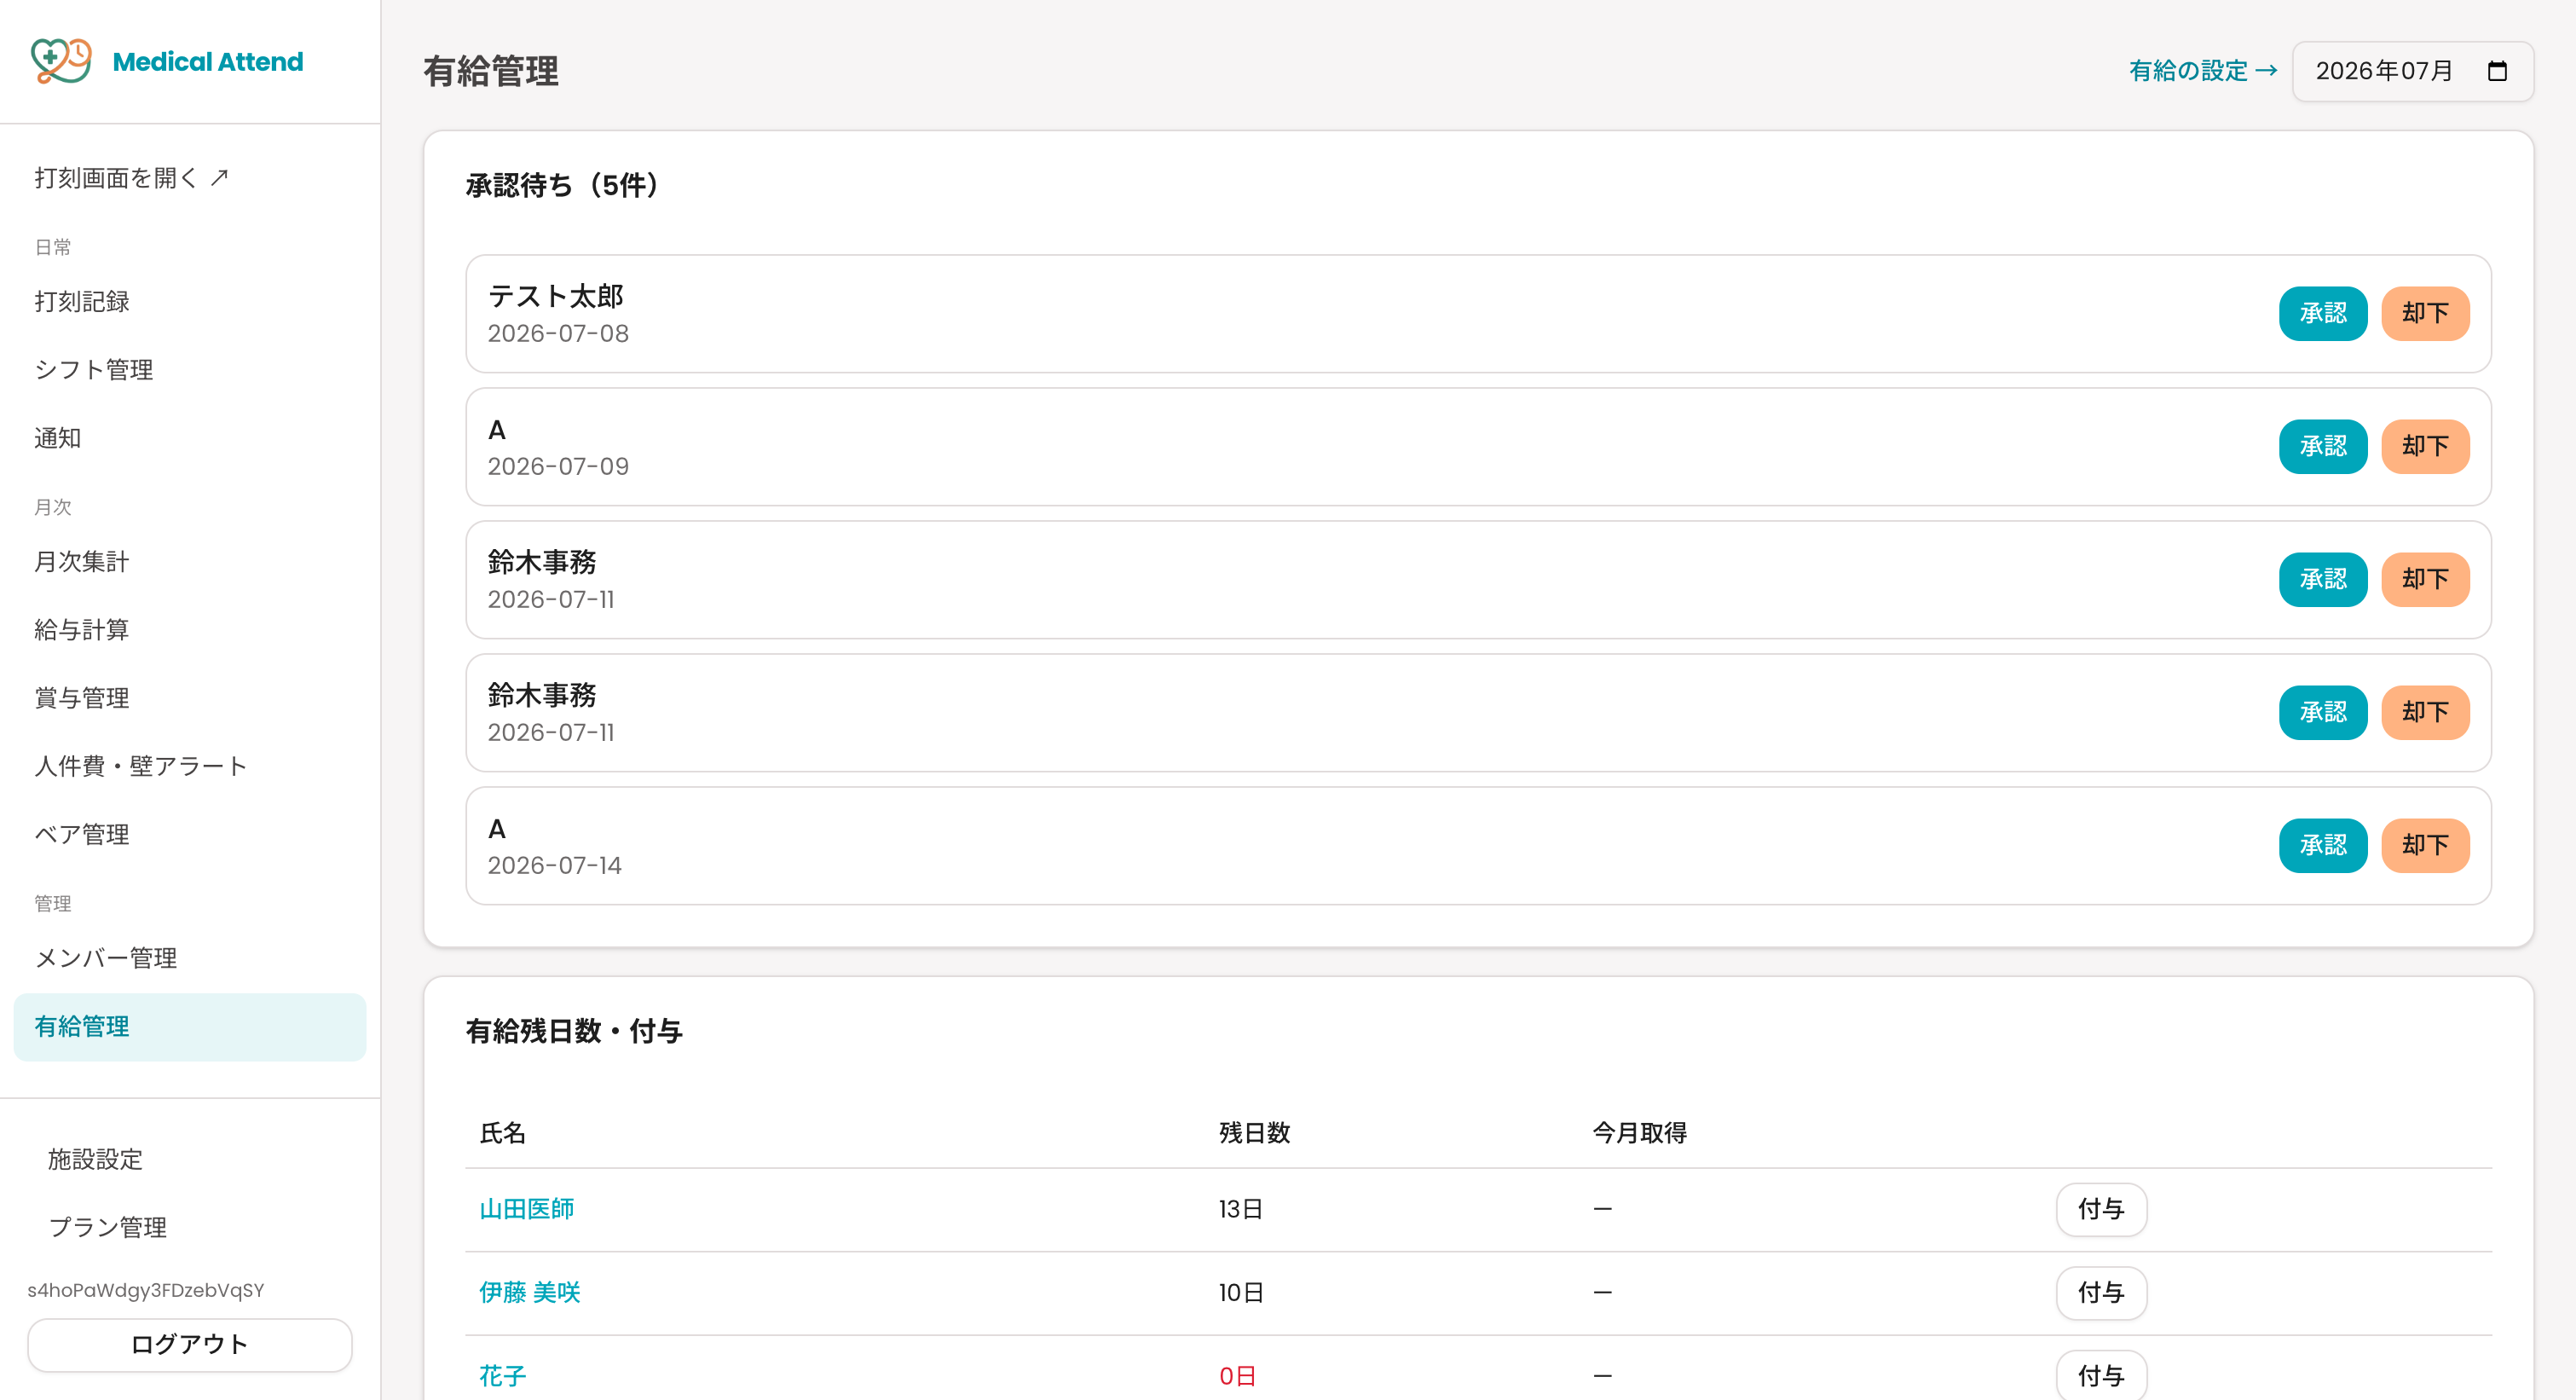Click the 有給管理 page title
The height and width of the screenshot is (1400, 2576).
(491, 71)
